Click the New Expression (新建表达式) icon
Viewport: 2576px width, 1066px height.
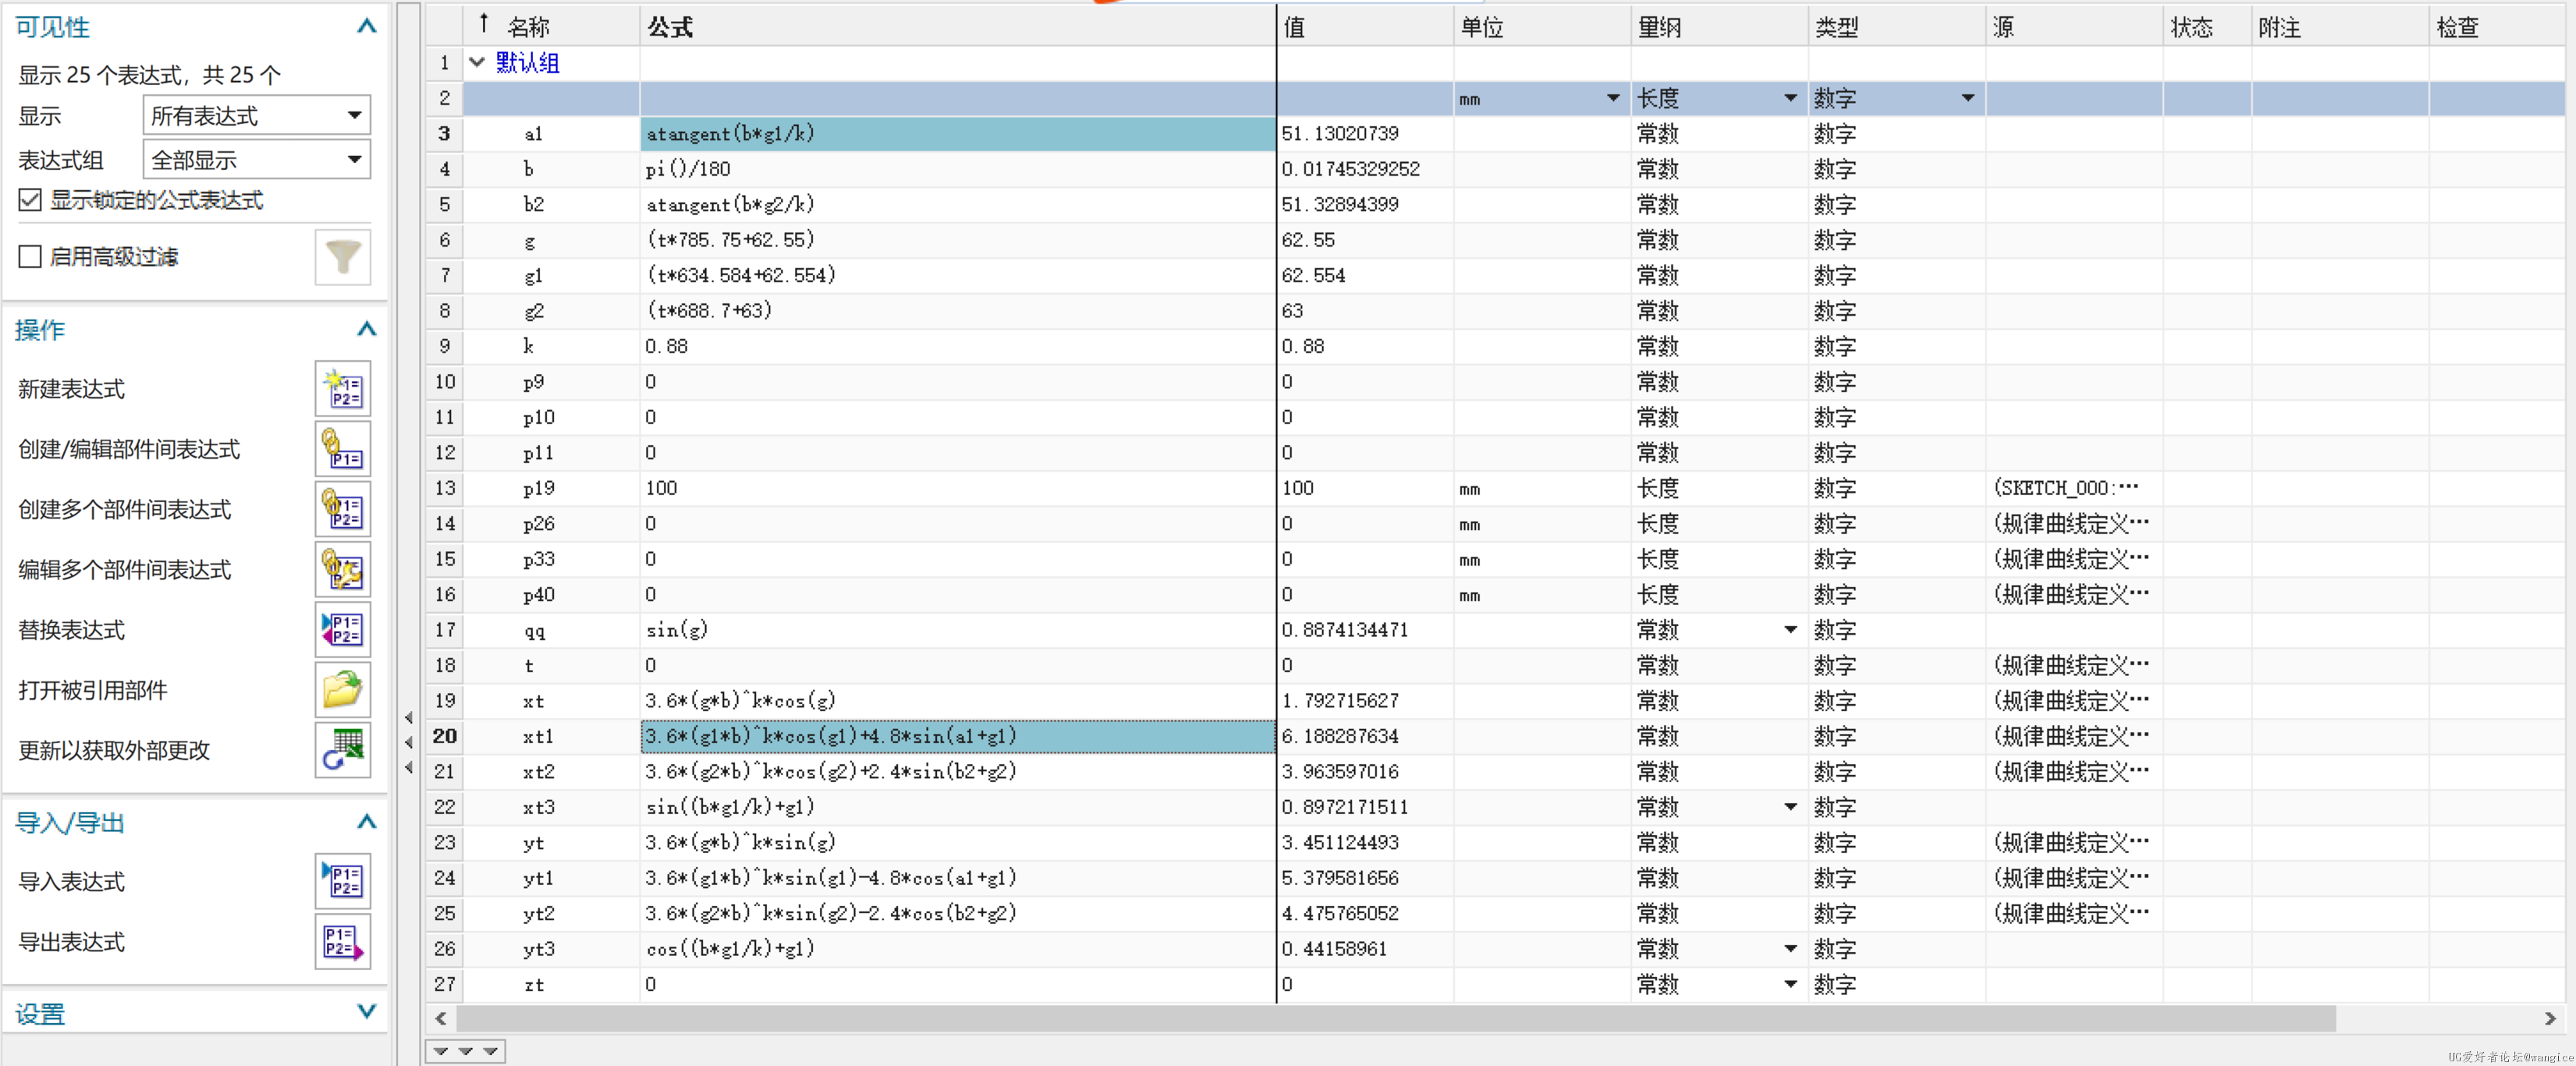[343, 389]
